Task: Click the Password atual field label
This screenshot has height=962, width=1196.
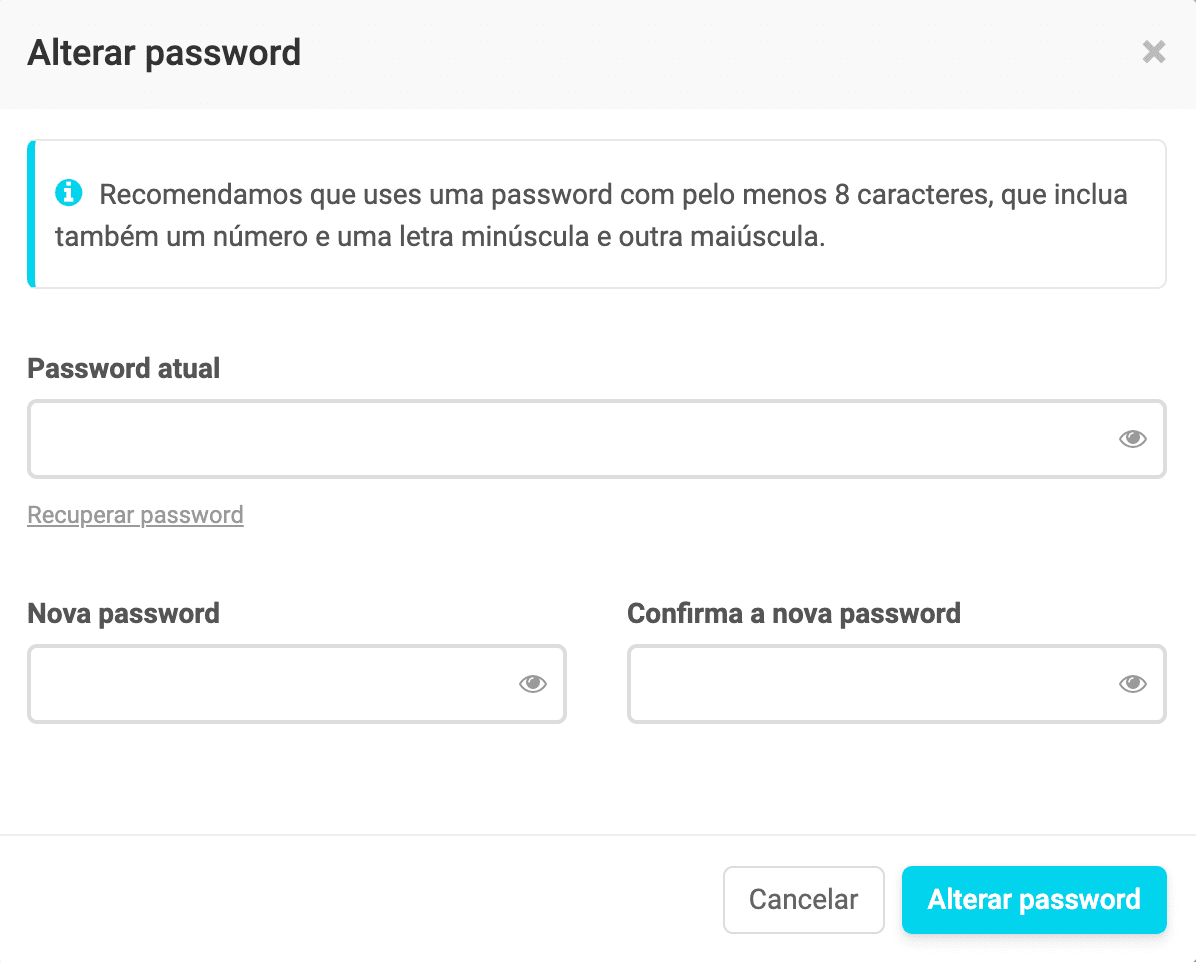Action: pos(123,369)
